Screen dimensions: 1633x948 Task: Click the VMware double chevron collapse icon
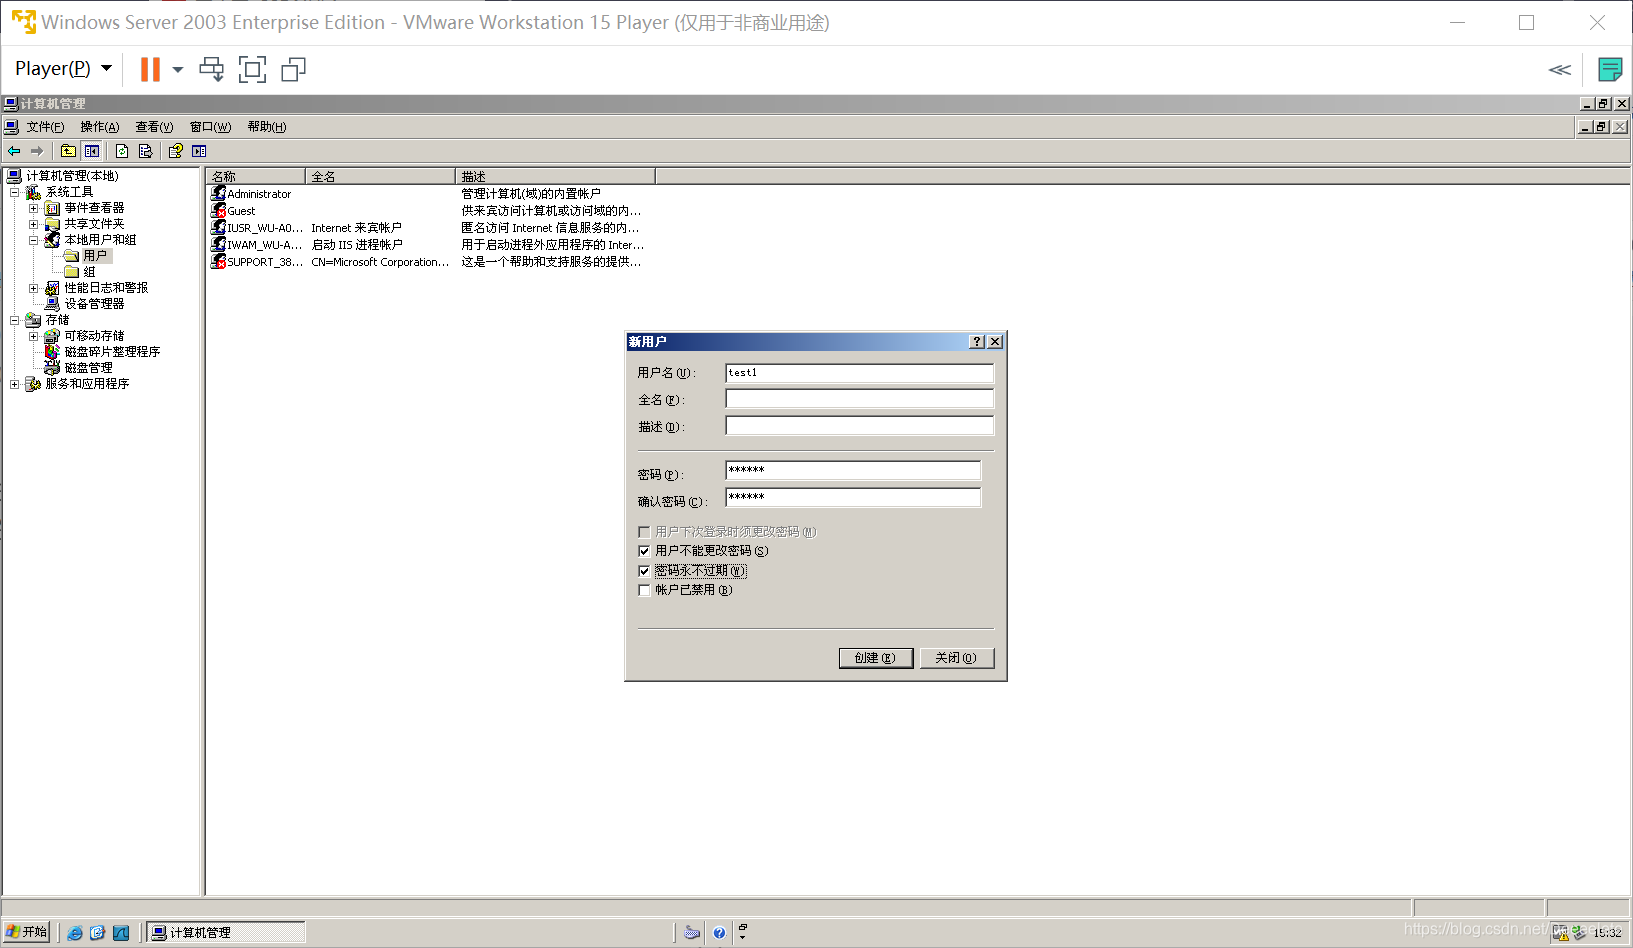pos(1560,69)
